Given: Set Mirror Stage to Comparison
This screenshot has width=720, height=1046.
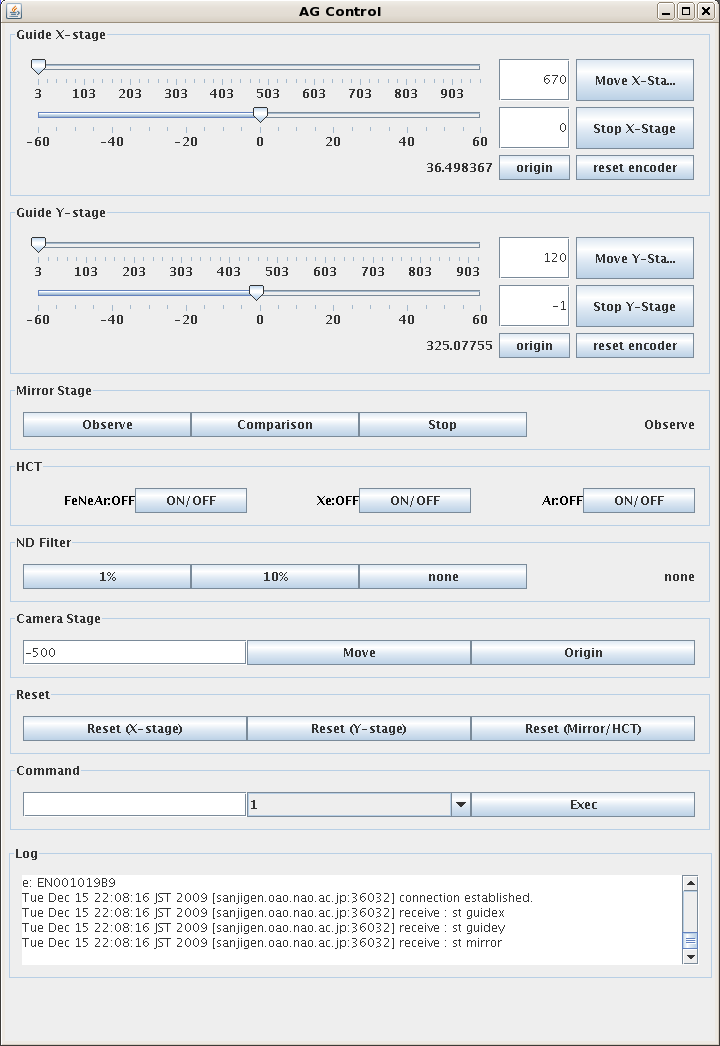Looking at the screenshot, I should (x=275, y=424).
